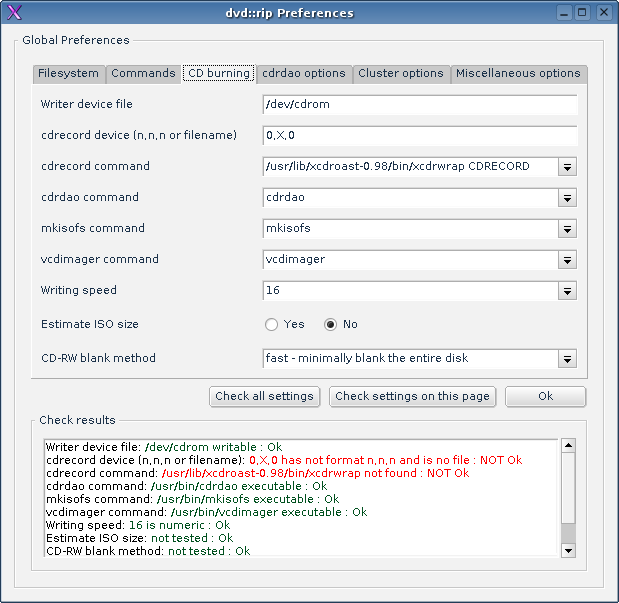Image resolution: width=619 pixels, height=603 pixels.
Task: Click the check results scrollbar up arrow
Action: point(568,445)
